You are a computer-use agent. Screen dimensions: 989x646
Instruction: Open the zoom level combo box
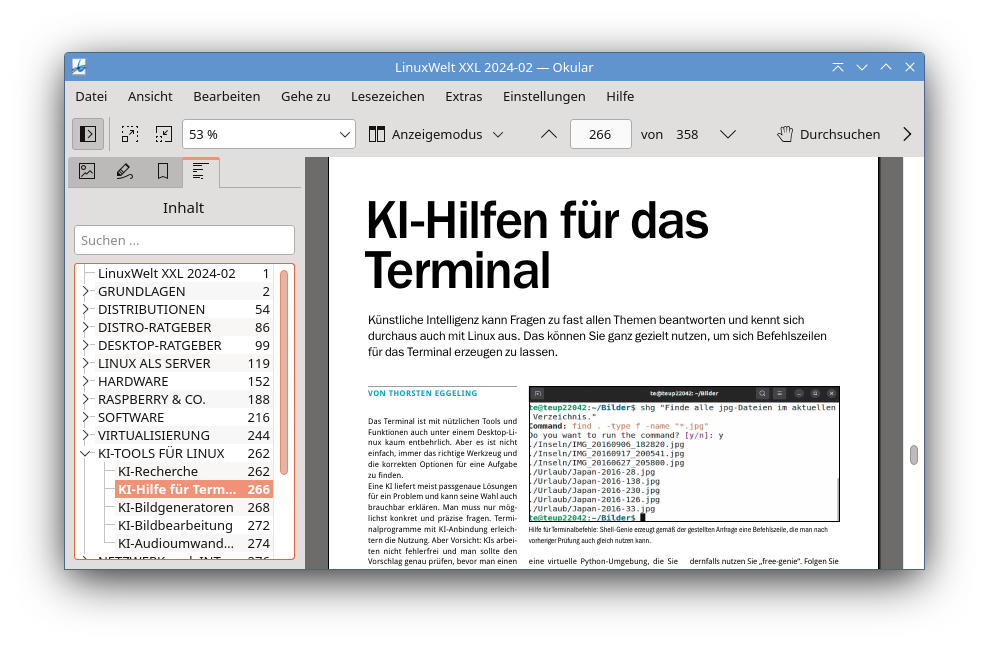(269, 134)
